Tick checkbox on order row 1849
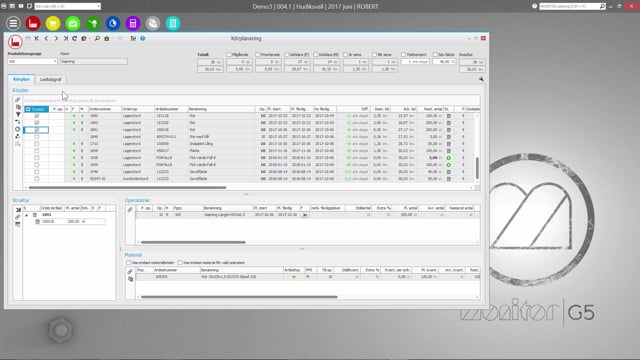Viewport: 640px width, 360px height. [37, 137]
